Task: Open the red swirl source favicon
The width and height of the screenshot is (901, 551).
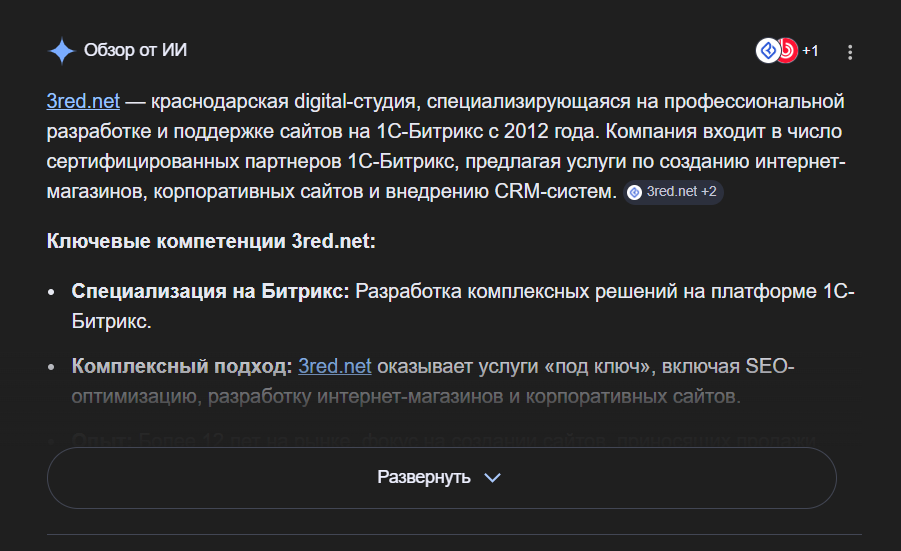Action: [788, 51]
